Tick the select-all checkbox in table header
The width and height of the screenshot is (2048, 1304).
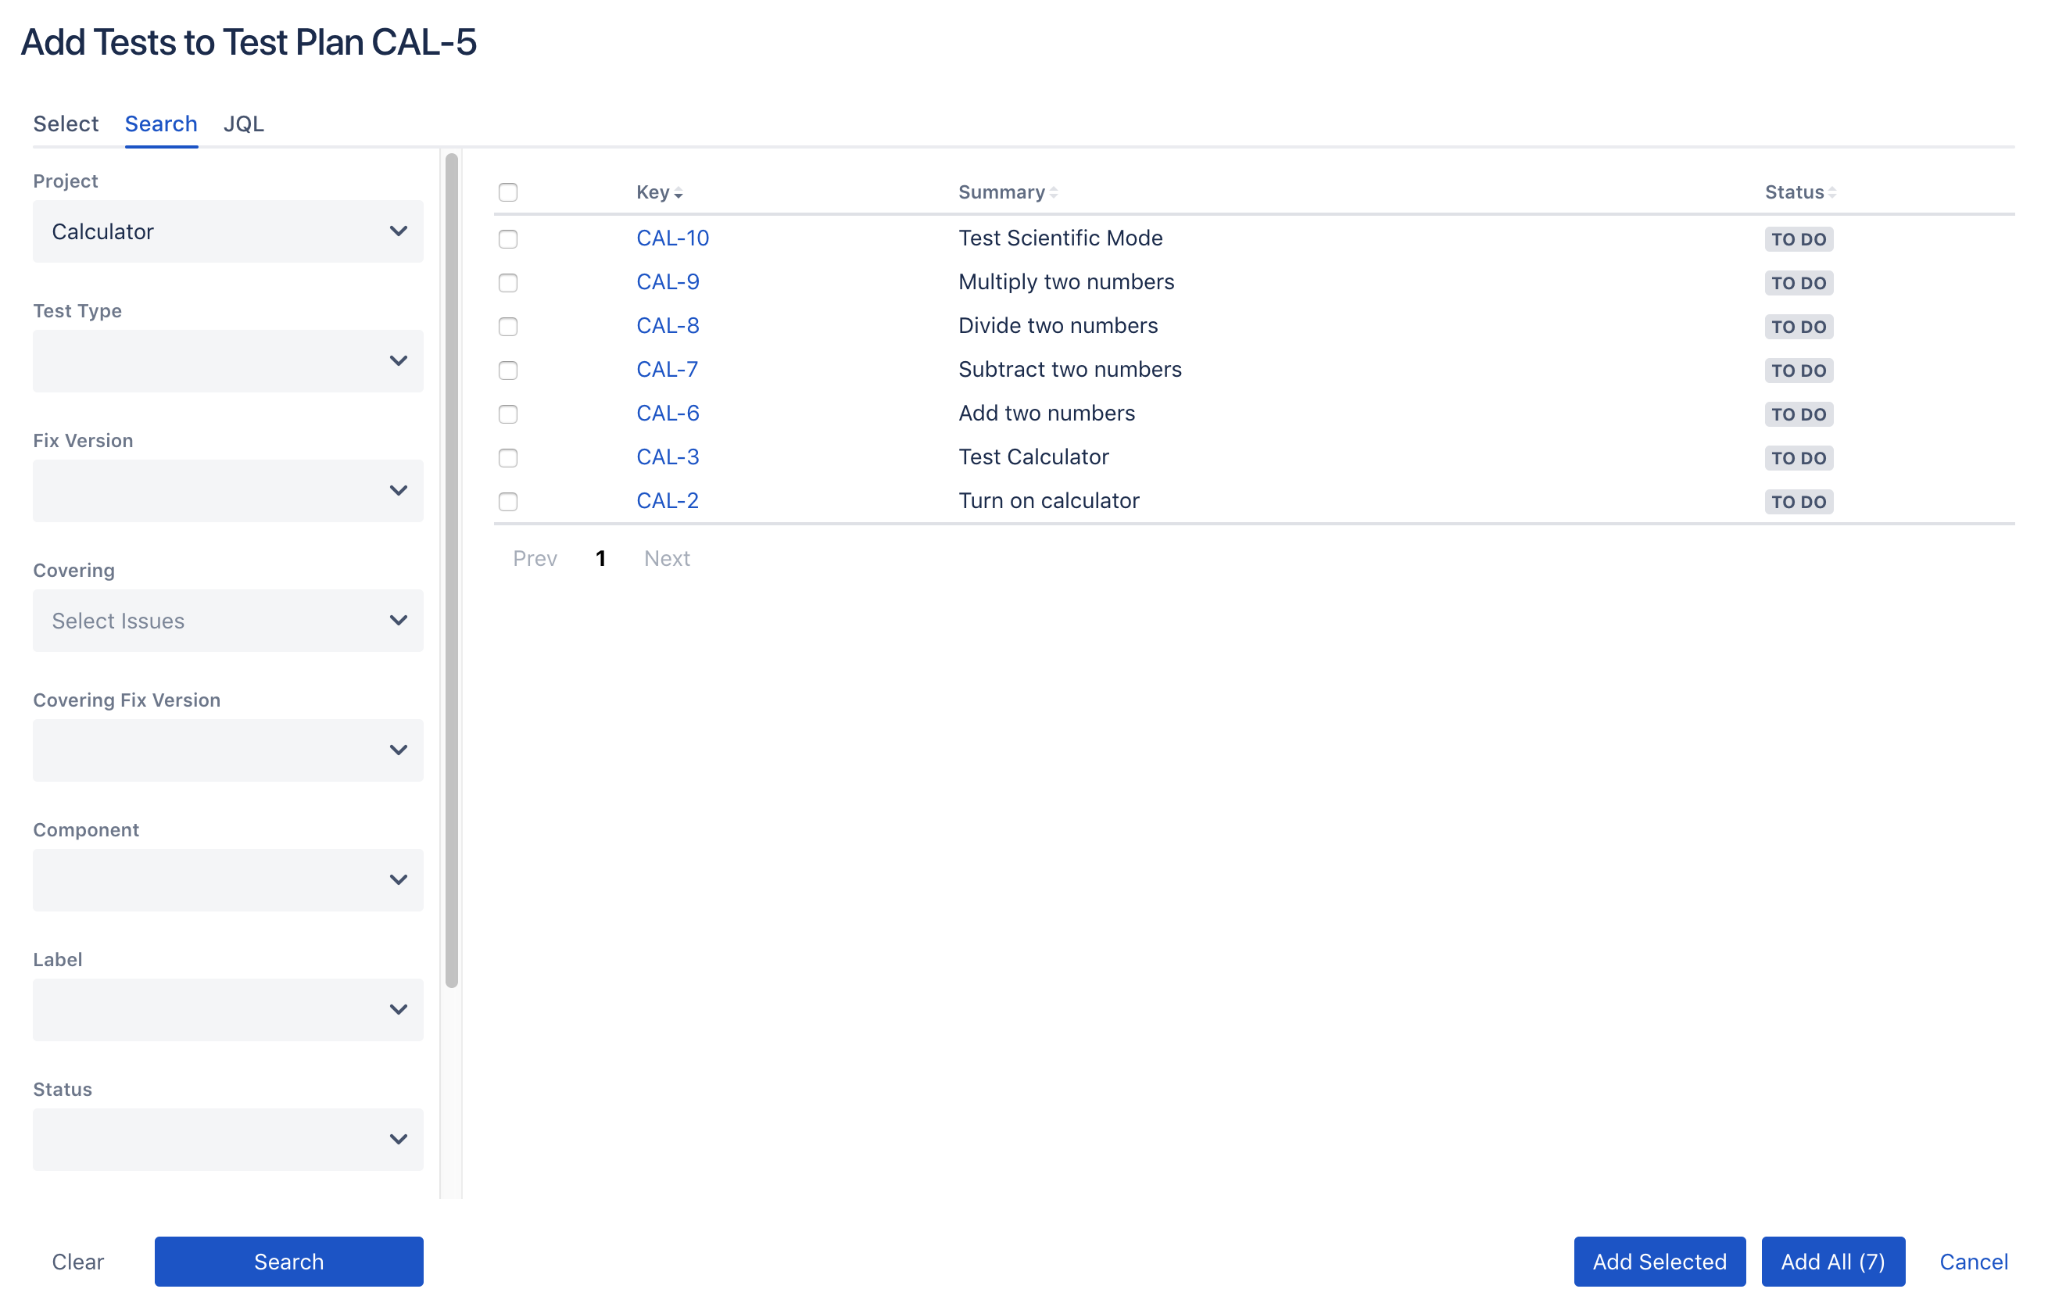tap(508, 192)
